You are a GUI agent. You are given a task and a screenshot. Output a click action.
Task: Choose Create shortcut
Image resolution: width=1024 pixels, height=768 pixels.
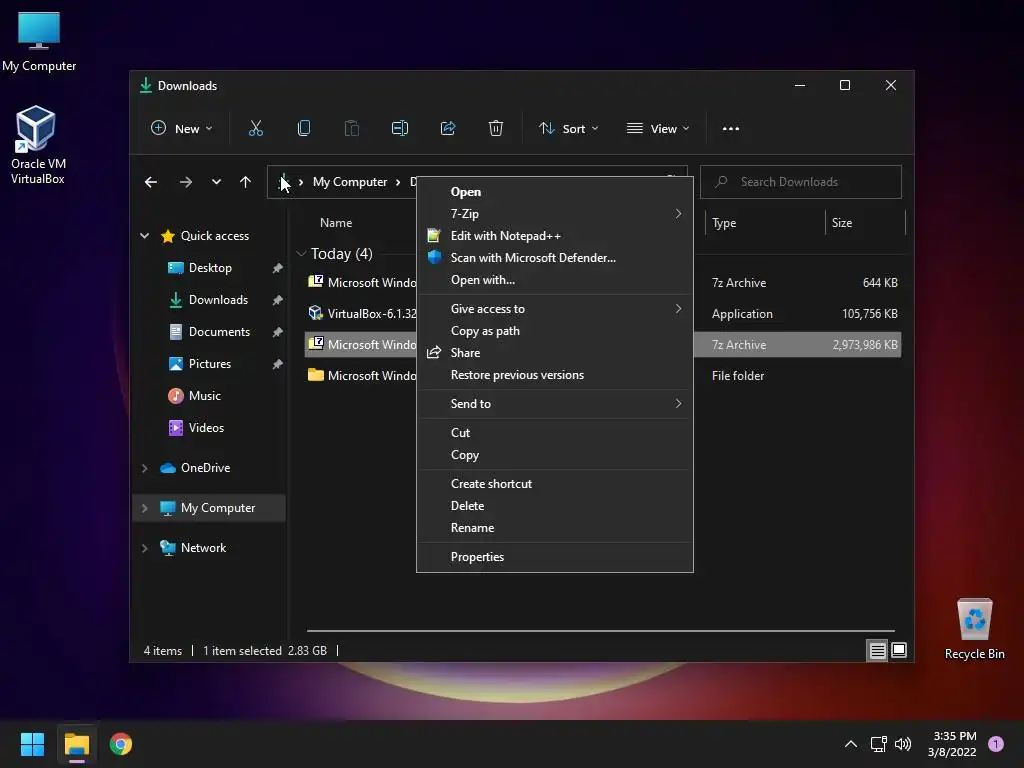(554, 484)
